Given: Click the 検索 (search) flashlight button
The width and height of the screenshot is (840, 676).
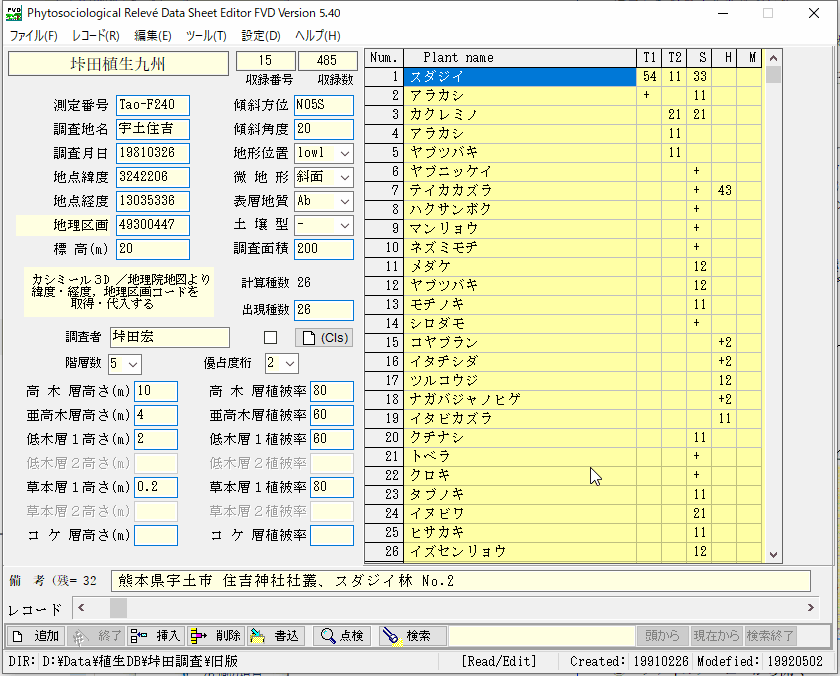Looking at the screenshot, I should tap(410, 636).
